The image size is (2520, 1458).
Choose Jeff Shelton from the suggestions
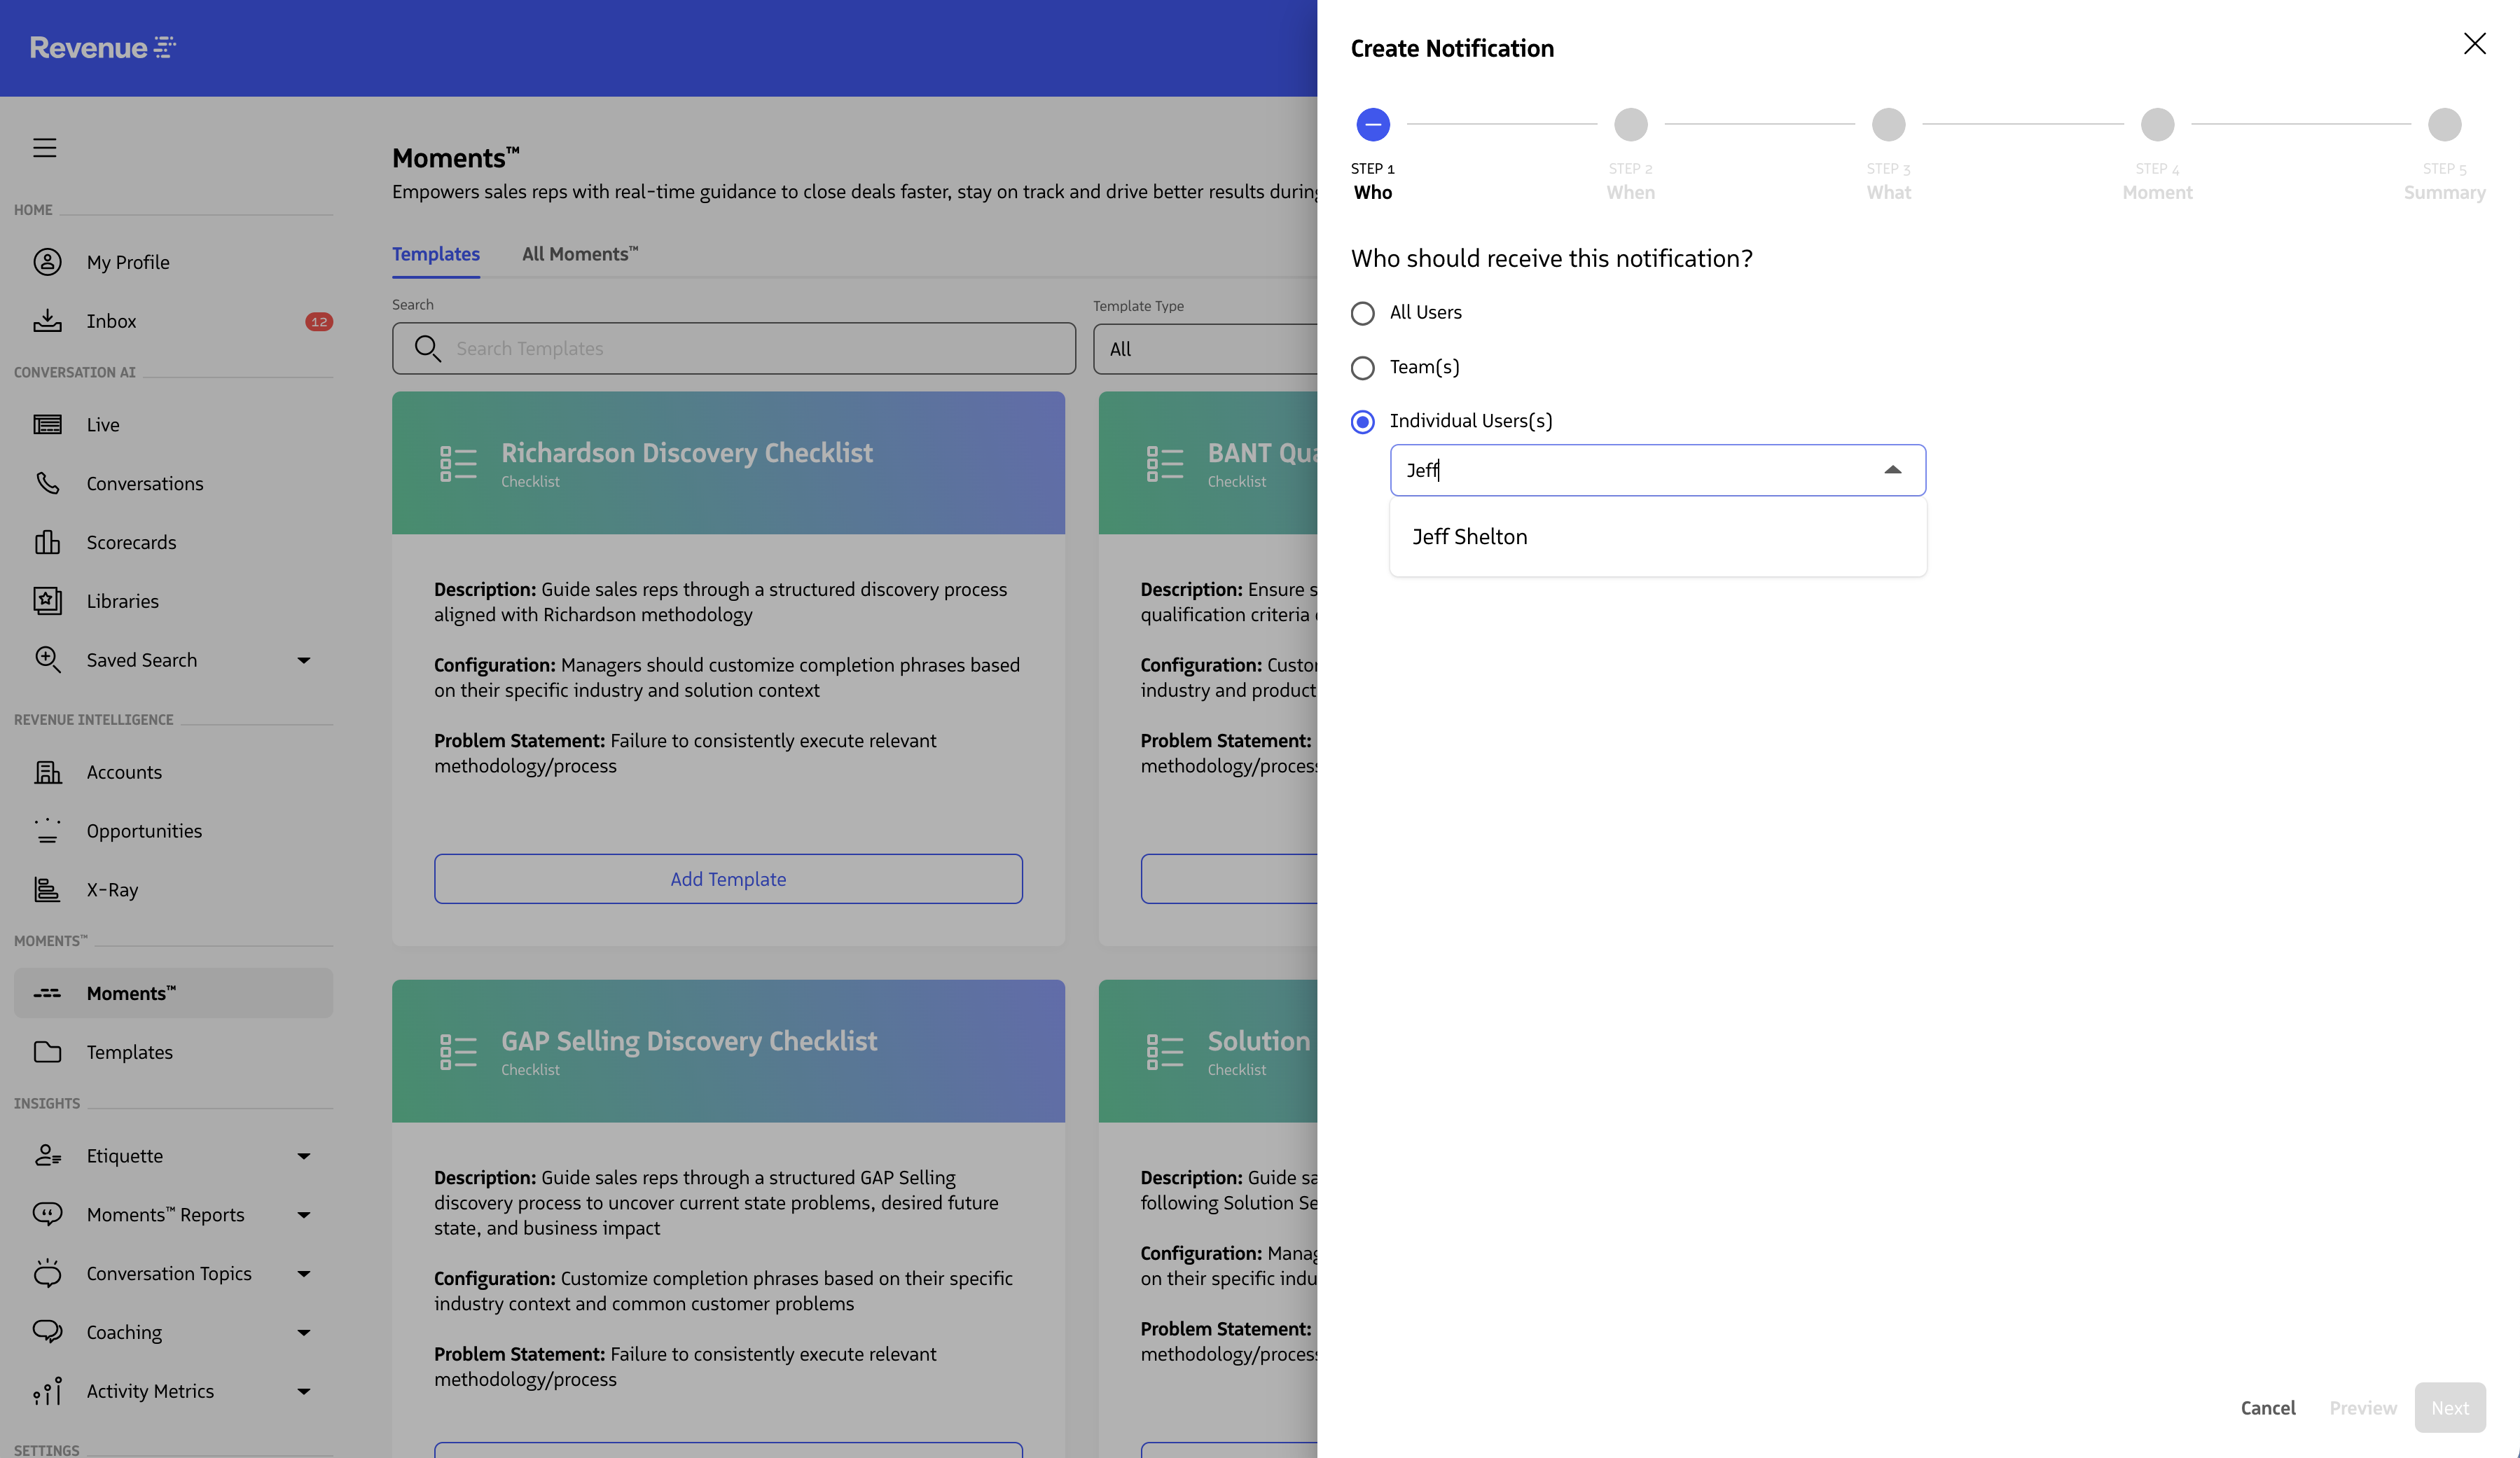(1657, 537)
